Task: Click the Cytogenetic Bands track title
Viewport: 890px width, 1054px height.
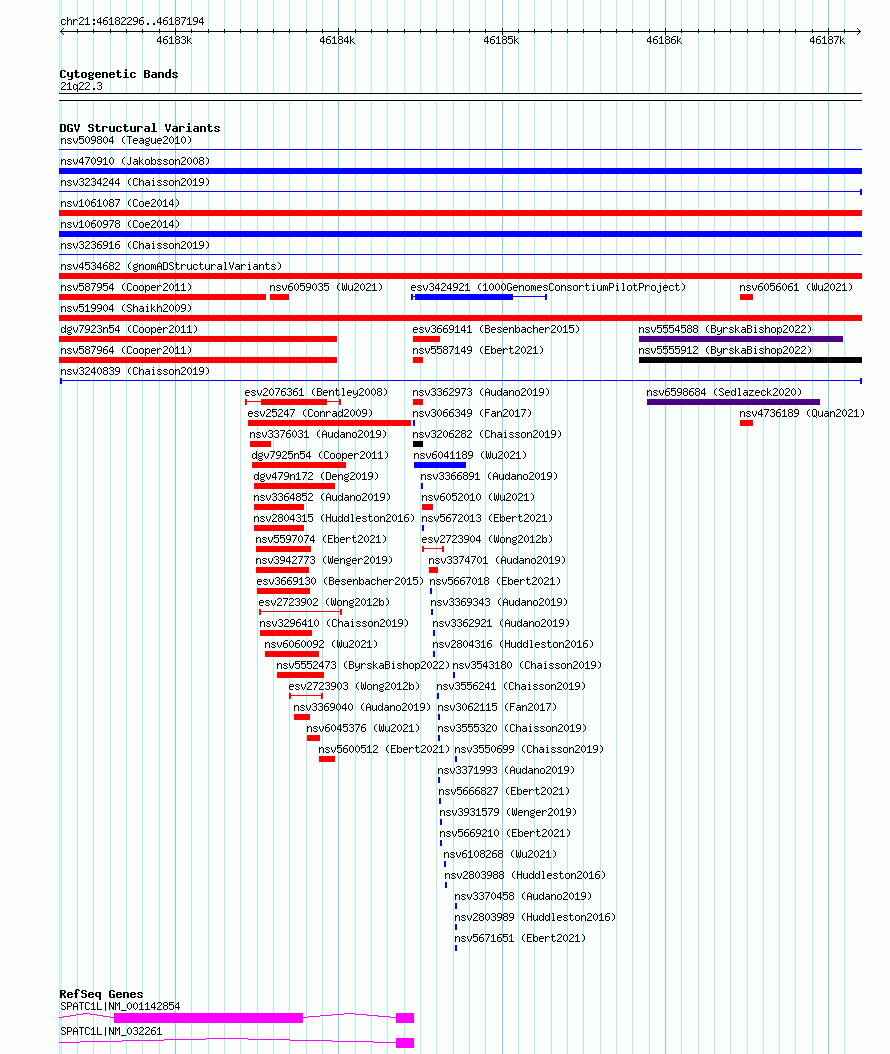Action: click(x=119, y=74)
